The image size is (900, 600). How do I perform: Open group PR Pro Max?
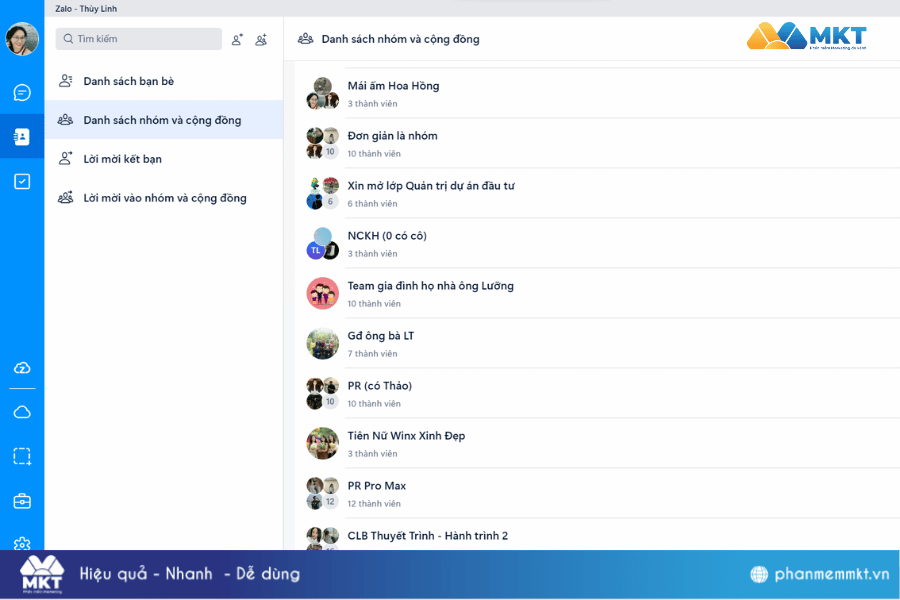tap(598, 493)
